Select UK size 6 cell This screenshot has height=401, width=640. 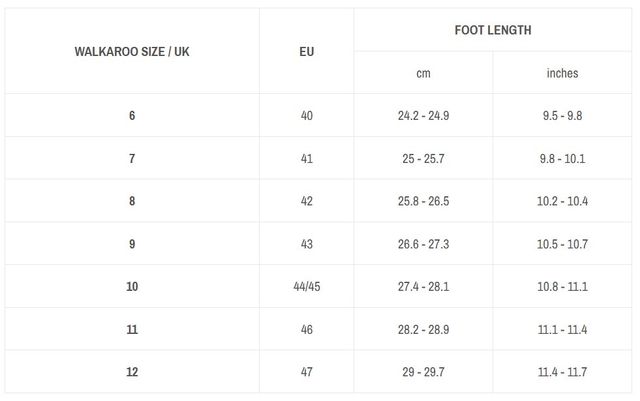(132, 116)
